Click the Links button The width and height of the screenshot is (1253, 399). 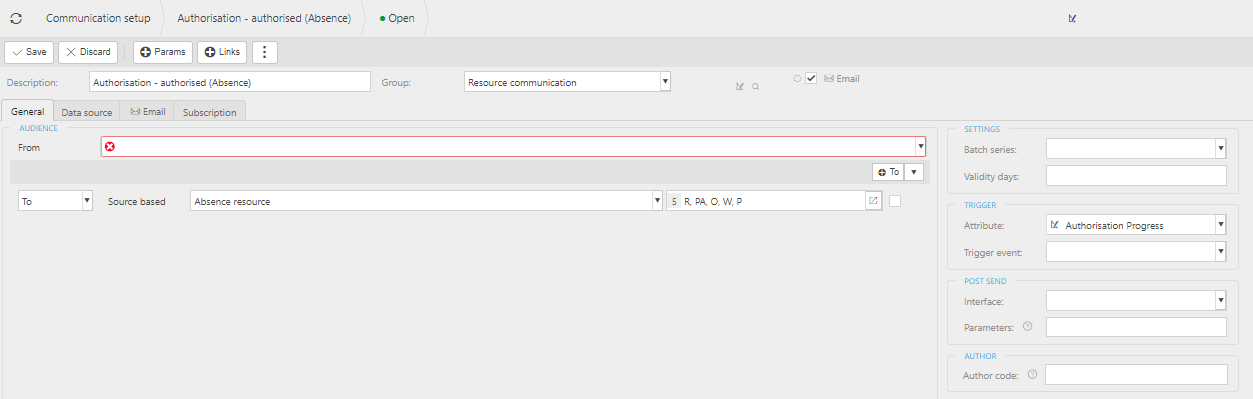point(221,52)
